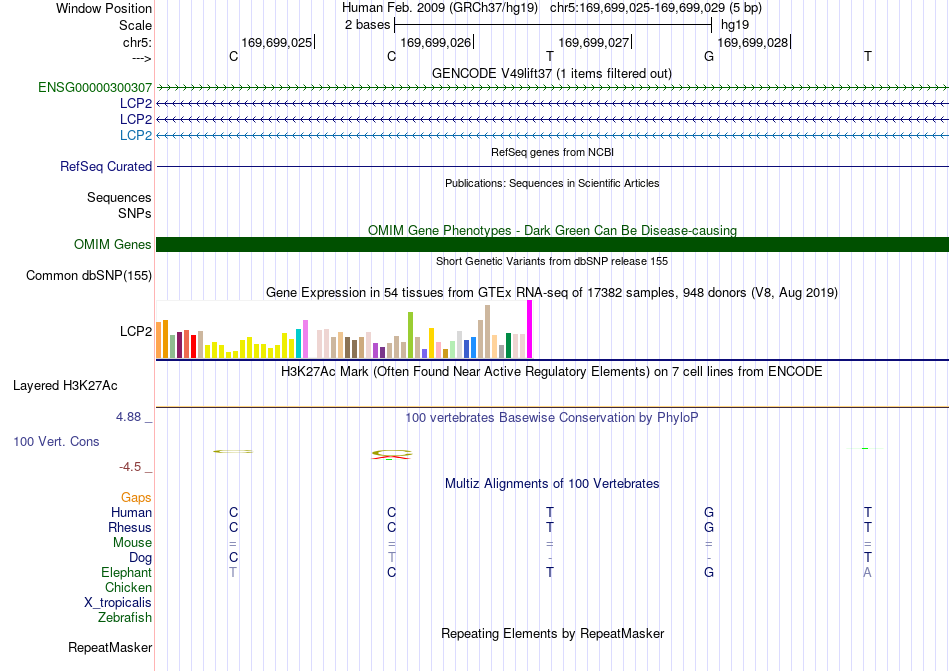Click the Zebrafish species row label
This screenshot has height=671, width=950.
125,618
